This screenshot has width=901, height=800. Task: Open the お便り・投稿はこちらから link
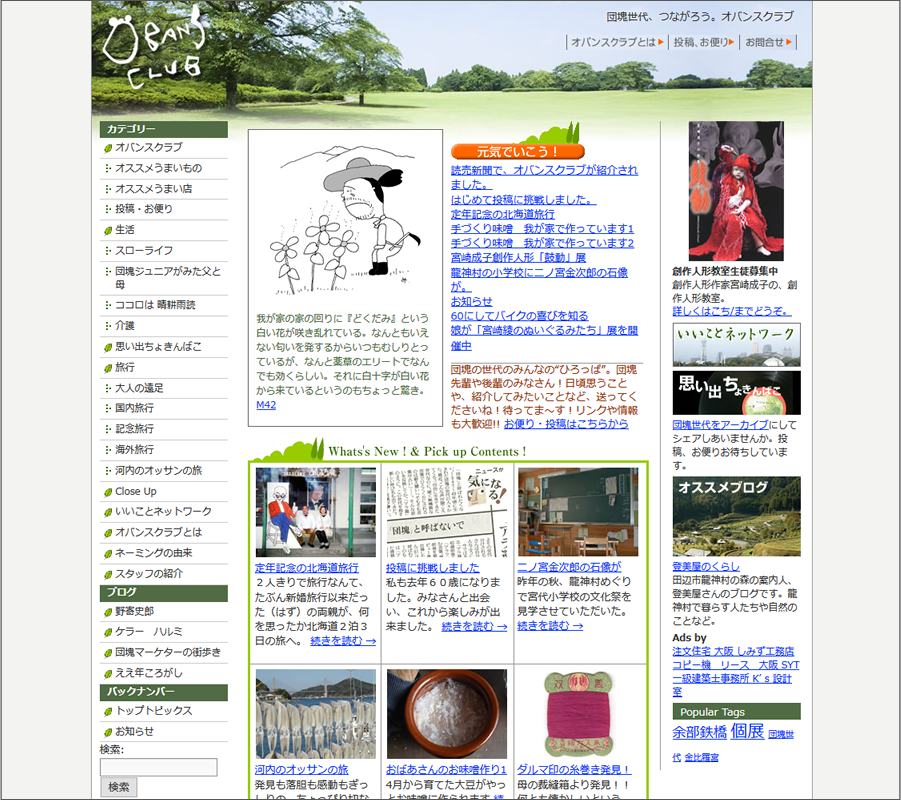[x=566, y=424]
